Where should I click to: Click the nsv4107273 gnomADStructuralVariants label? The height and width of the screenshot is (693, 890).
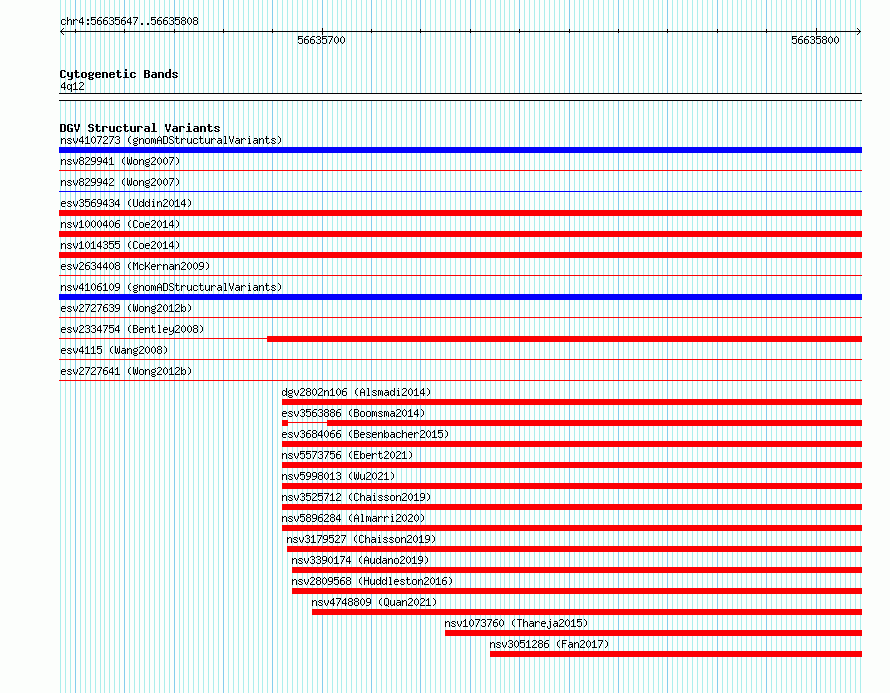[171, 140]
